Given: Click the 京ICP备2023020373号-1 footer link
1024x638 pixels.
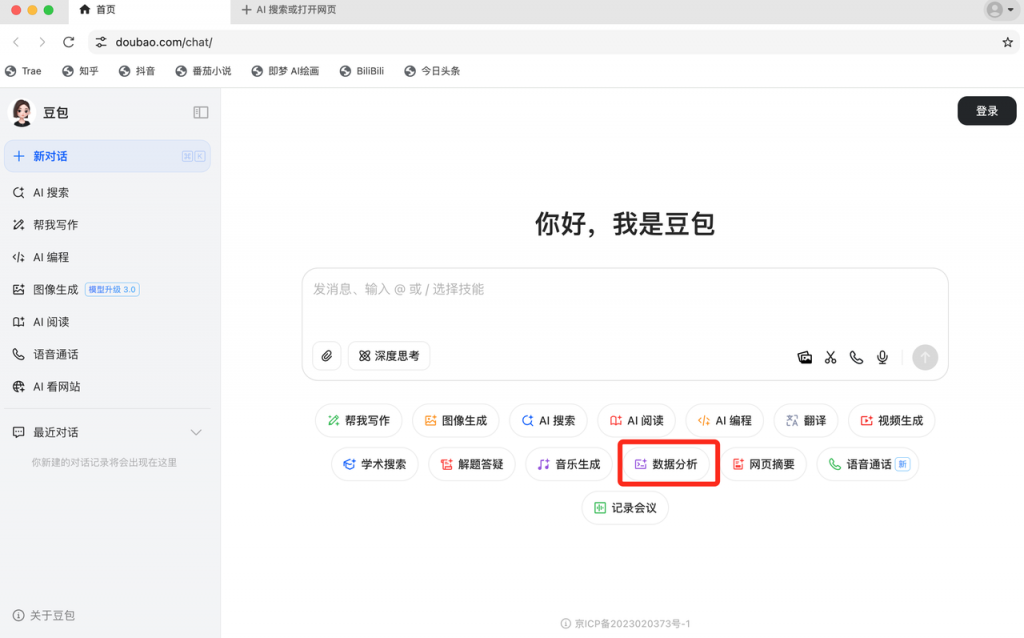Looking at the screenshot, I should tap(626, 624).
